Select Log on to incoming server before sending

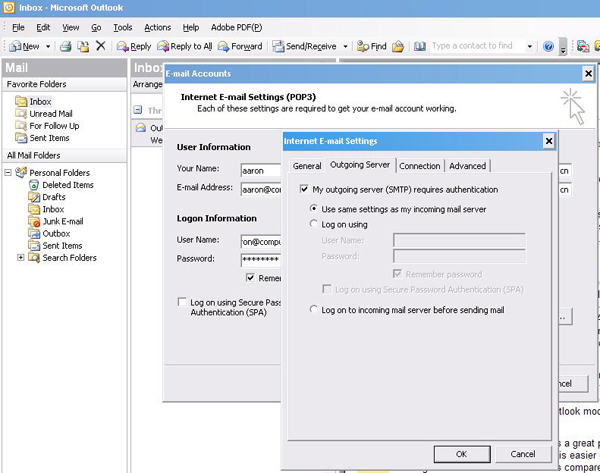[313, 309]
